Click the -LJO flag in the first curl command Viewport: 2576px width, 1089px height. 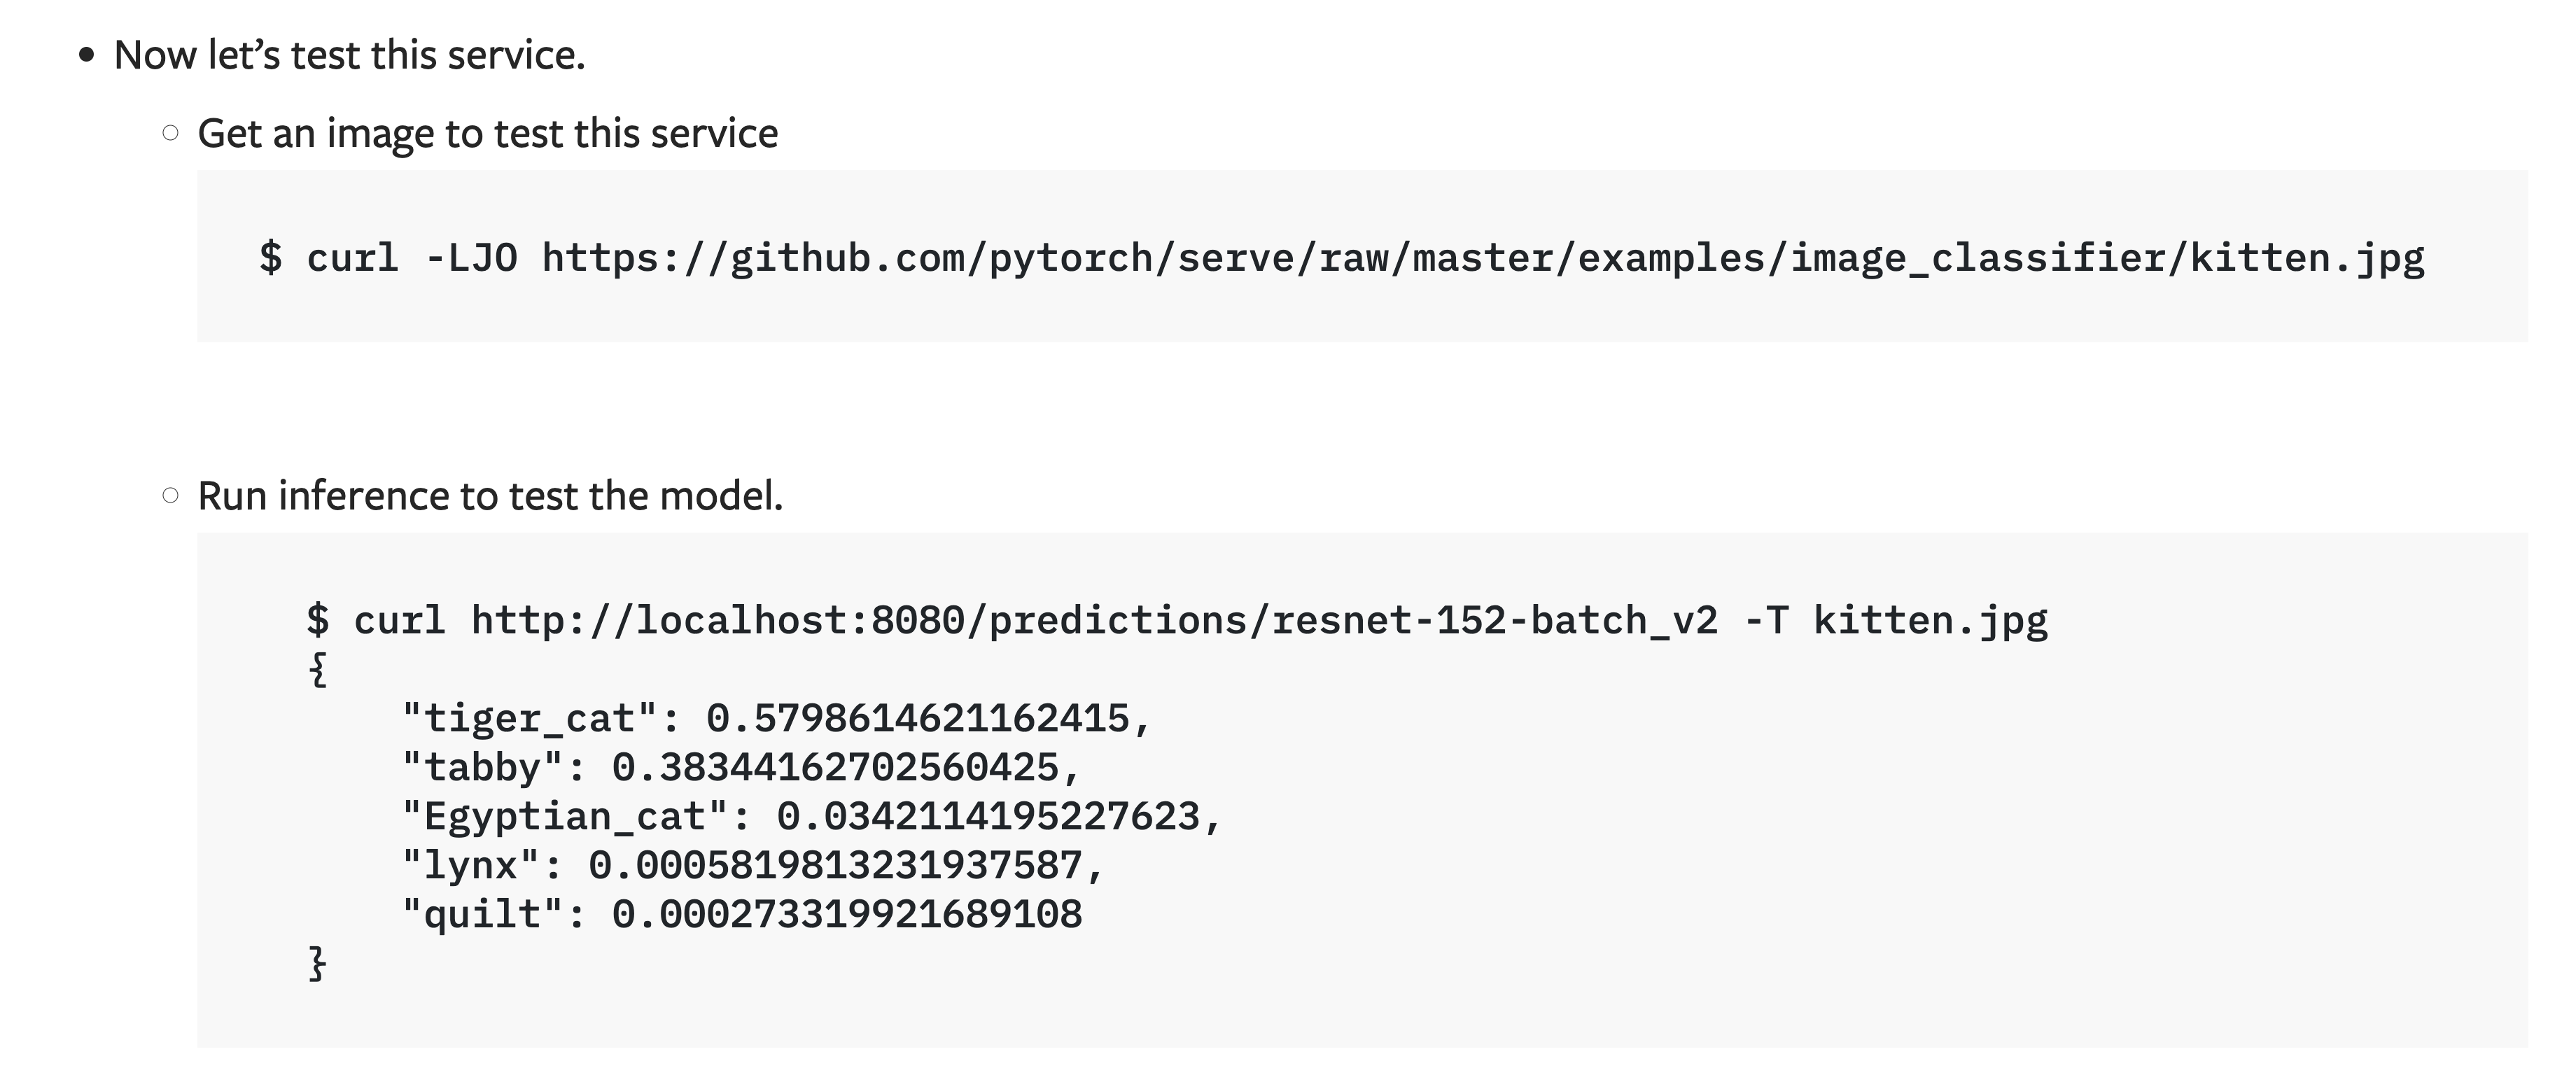471,258
